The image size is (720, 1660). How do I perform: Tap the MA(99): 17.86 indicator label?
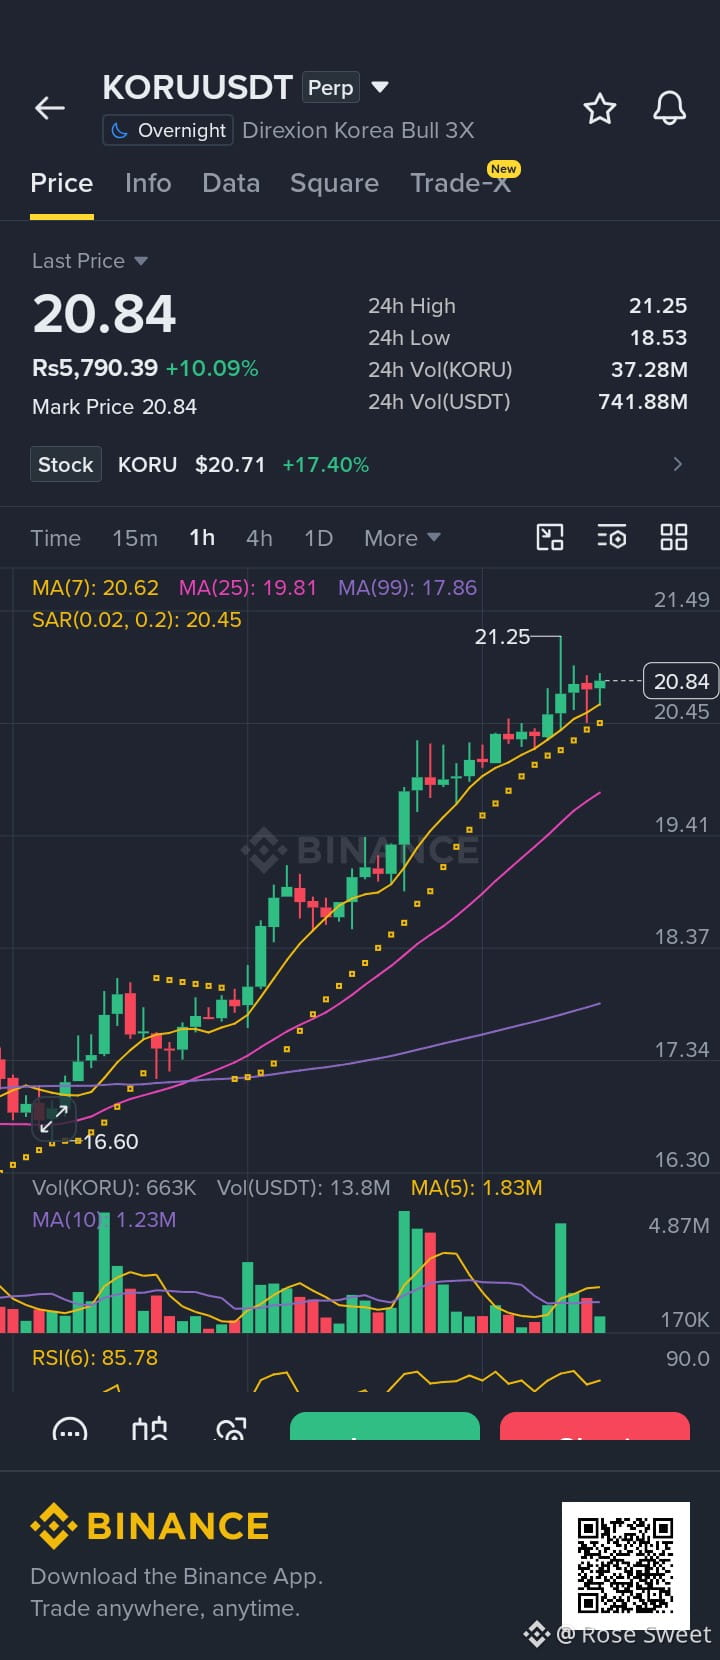click(x=407, y=588)
